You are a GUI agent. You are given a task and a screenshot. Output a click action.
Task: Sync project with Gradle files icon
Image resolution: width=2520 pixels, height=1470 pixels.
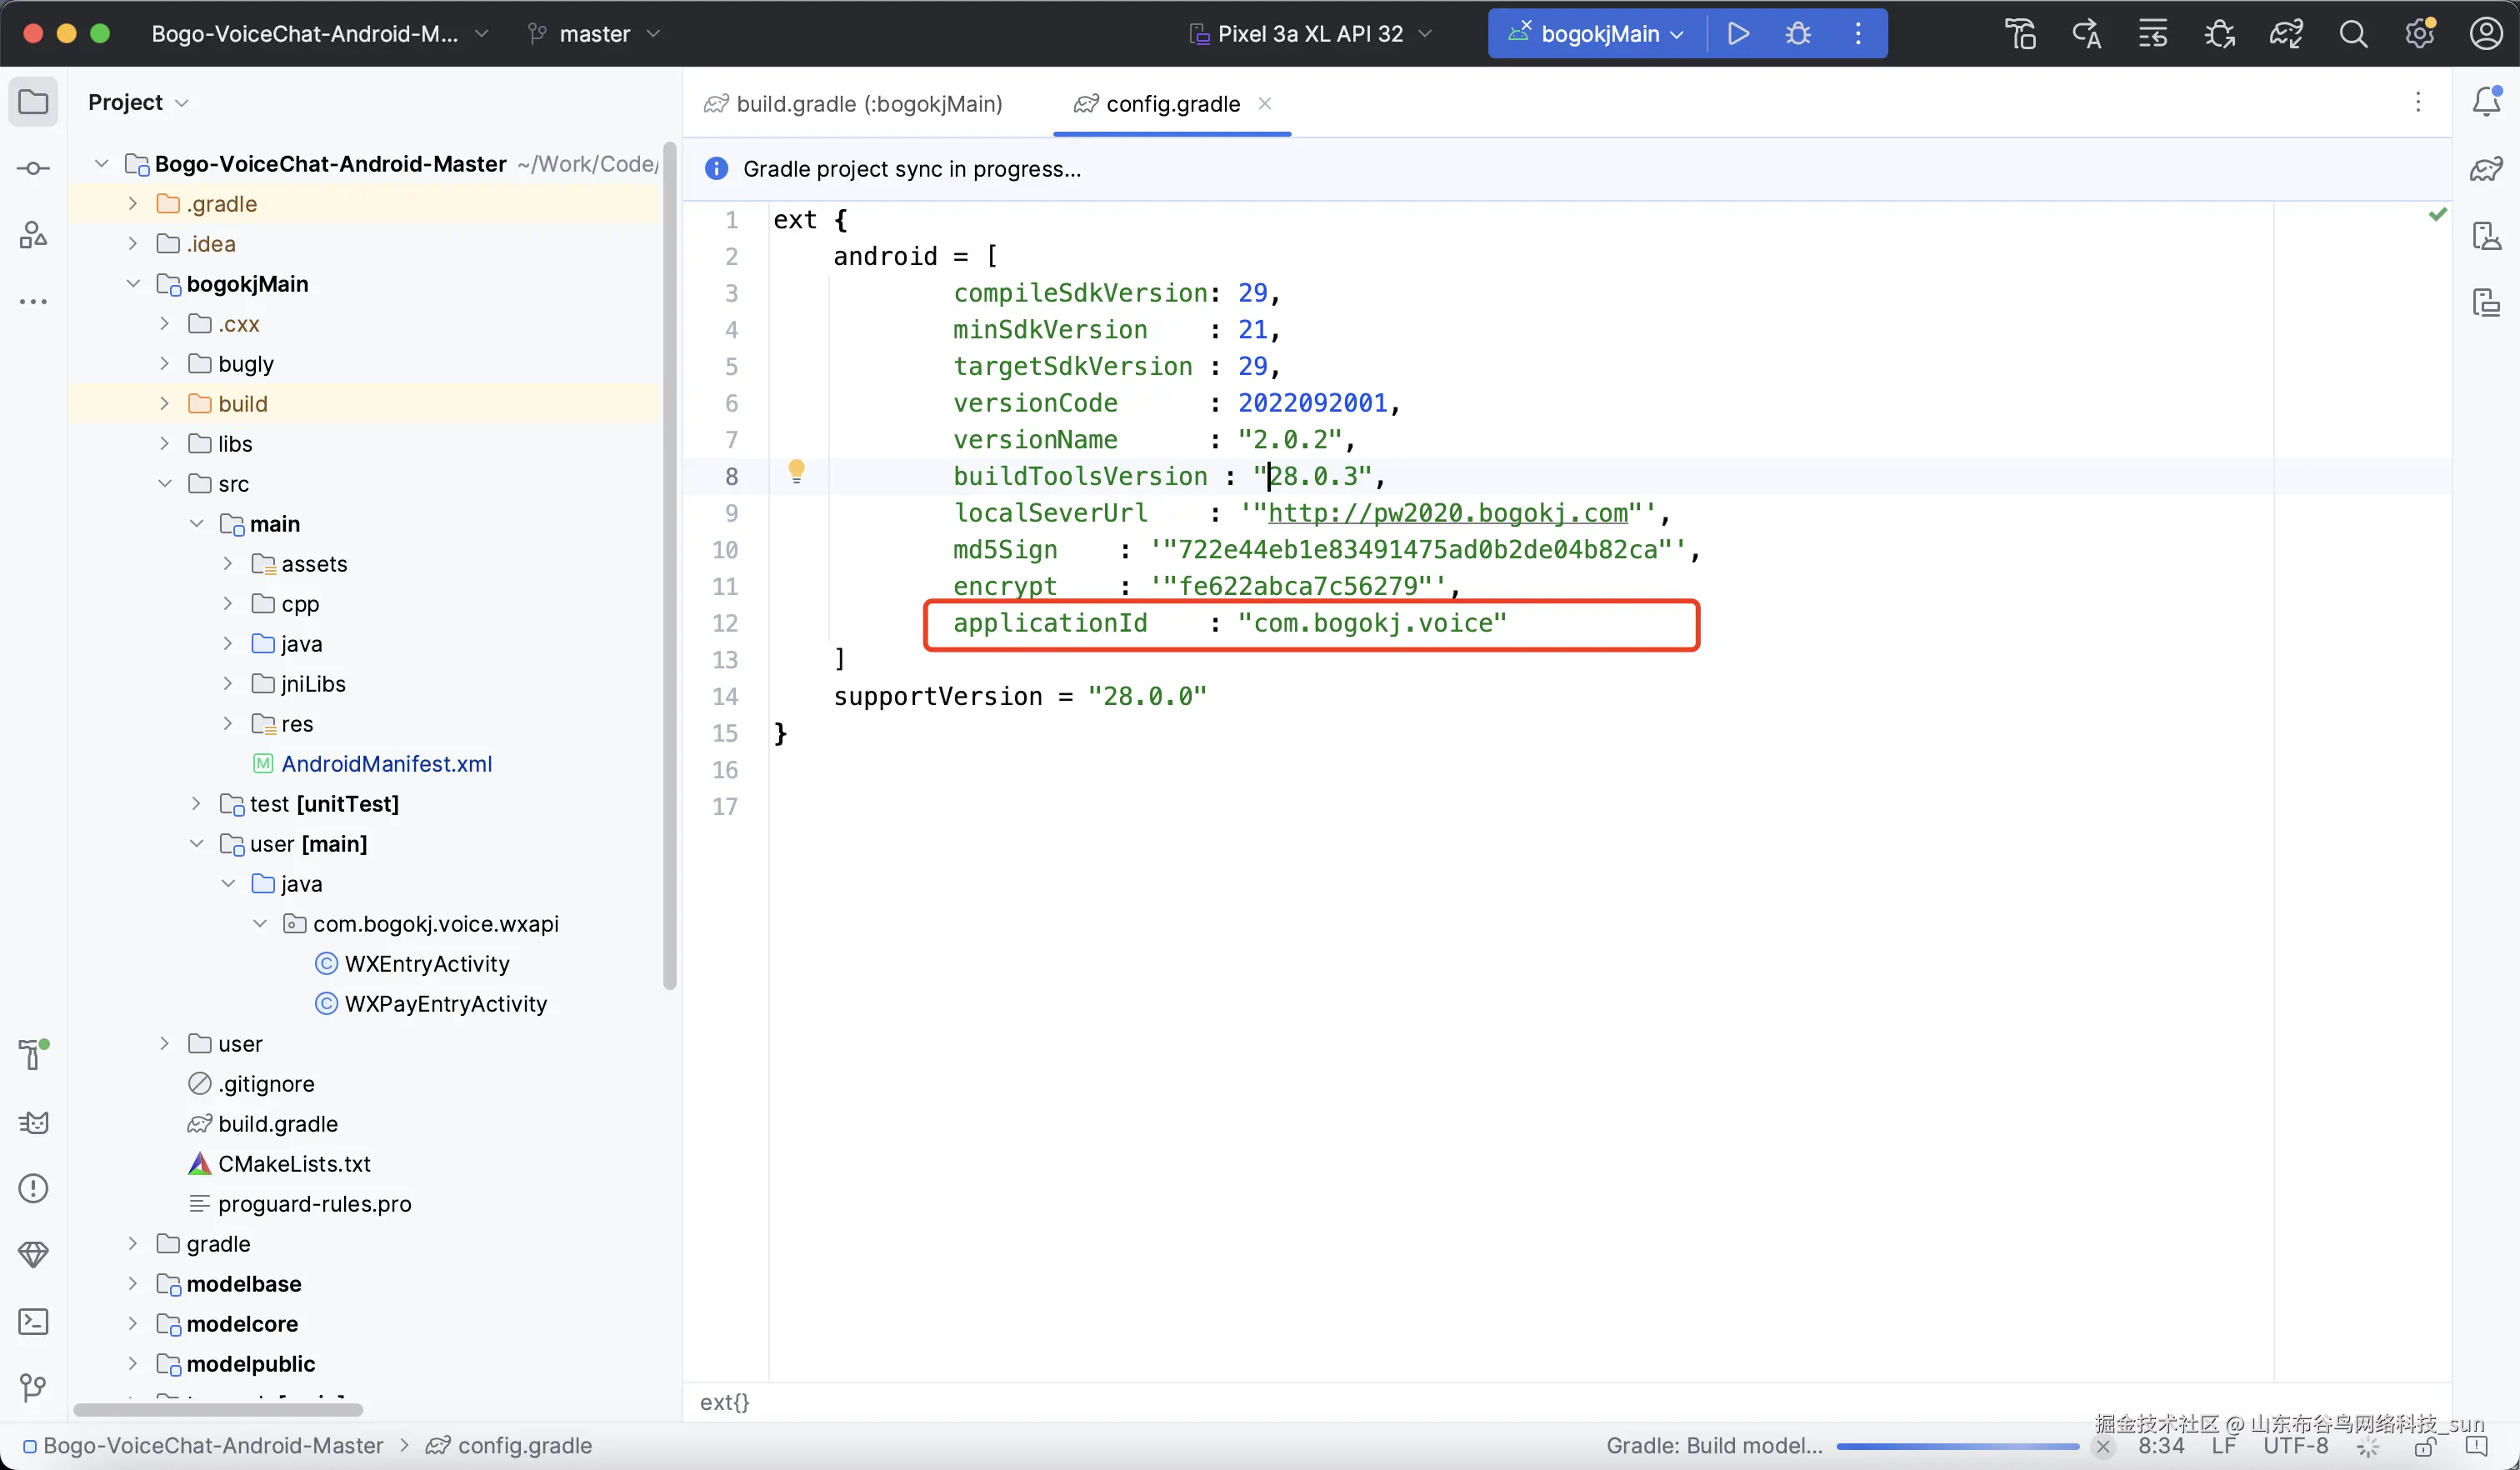2286,34
